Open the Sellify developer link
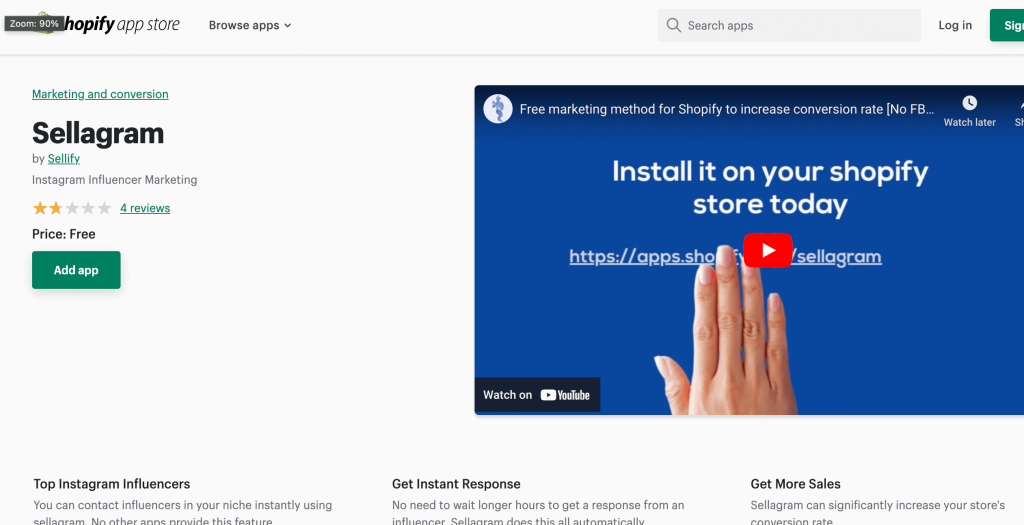This screenshot has height=525, width=1024. pos(64,158)
